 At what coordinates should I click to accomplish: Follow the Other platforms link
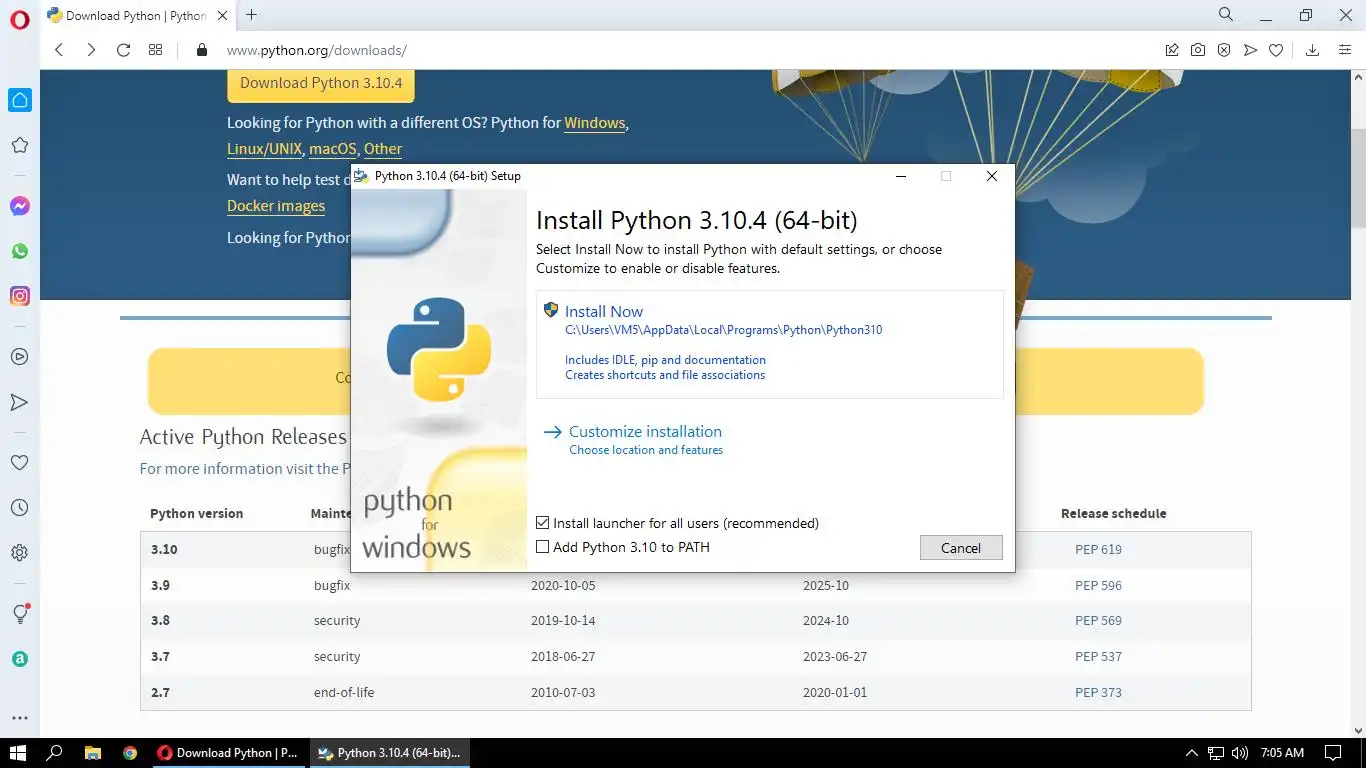[383, 149]
